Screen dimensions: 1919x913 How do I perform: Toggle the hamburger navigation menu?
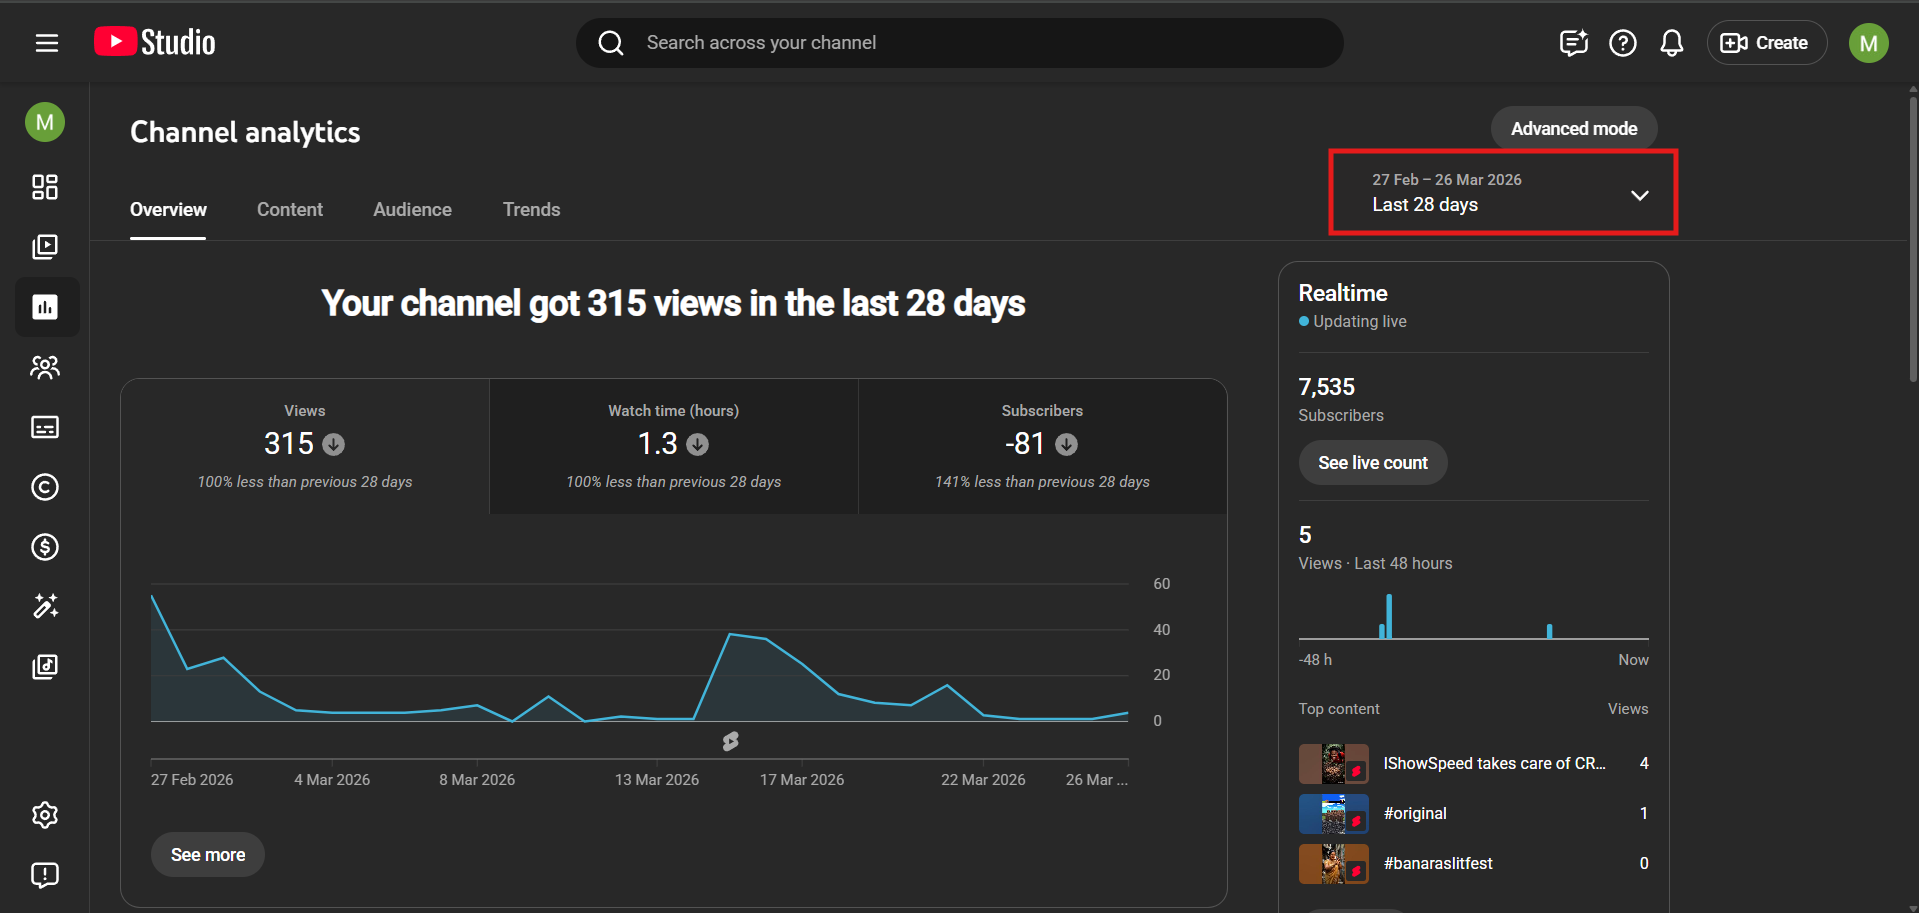point(47,43)
